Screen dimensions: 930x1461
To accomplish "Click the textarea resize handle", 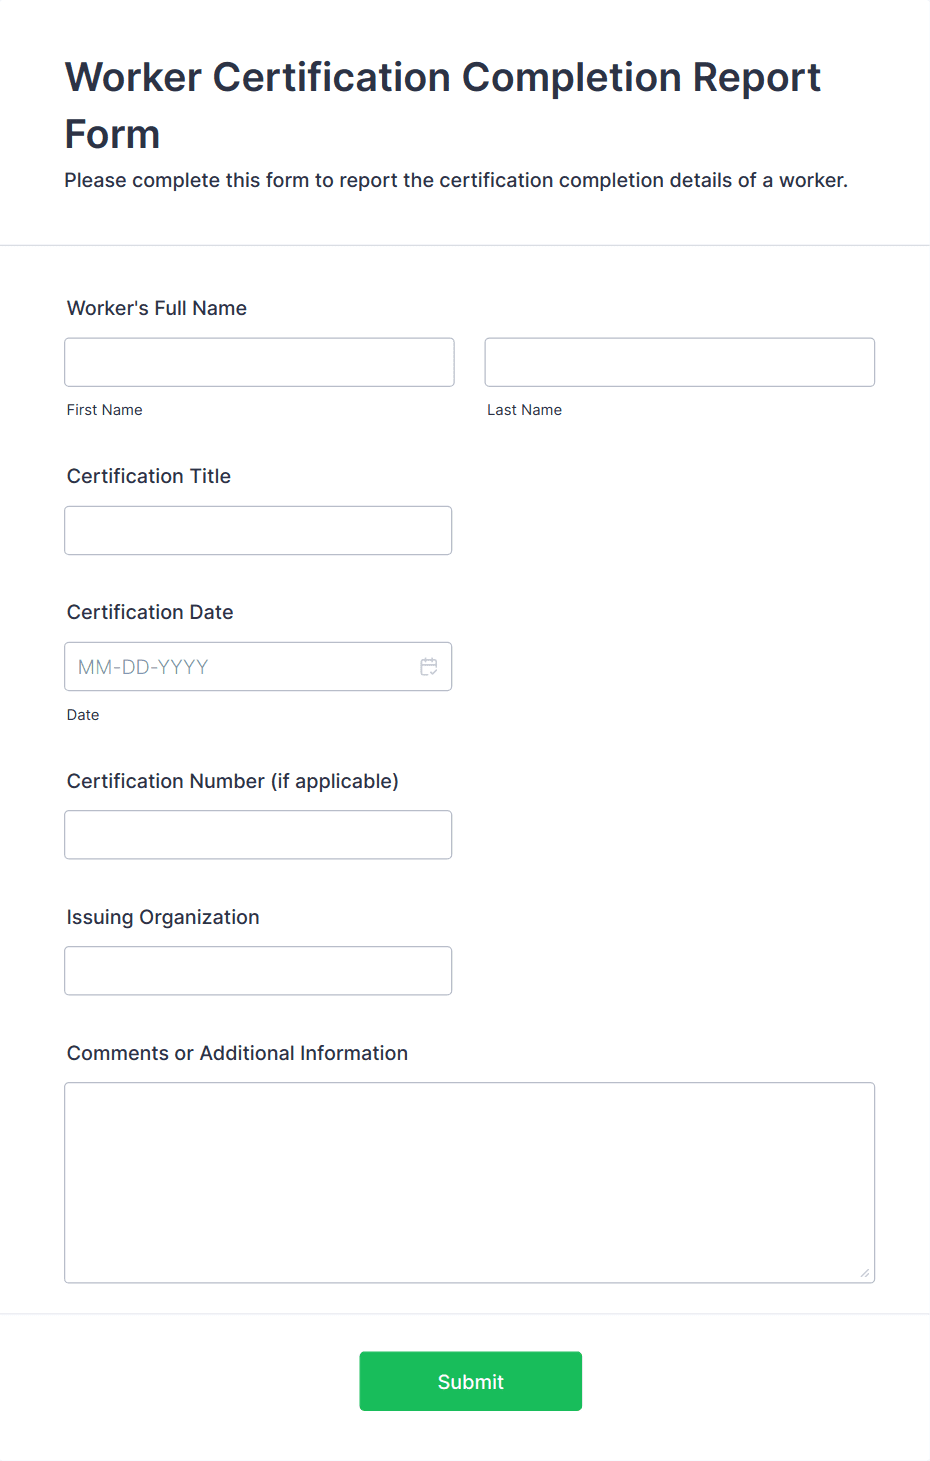I will 864,1272.
